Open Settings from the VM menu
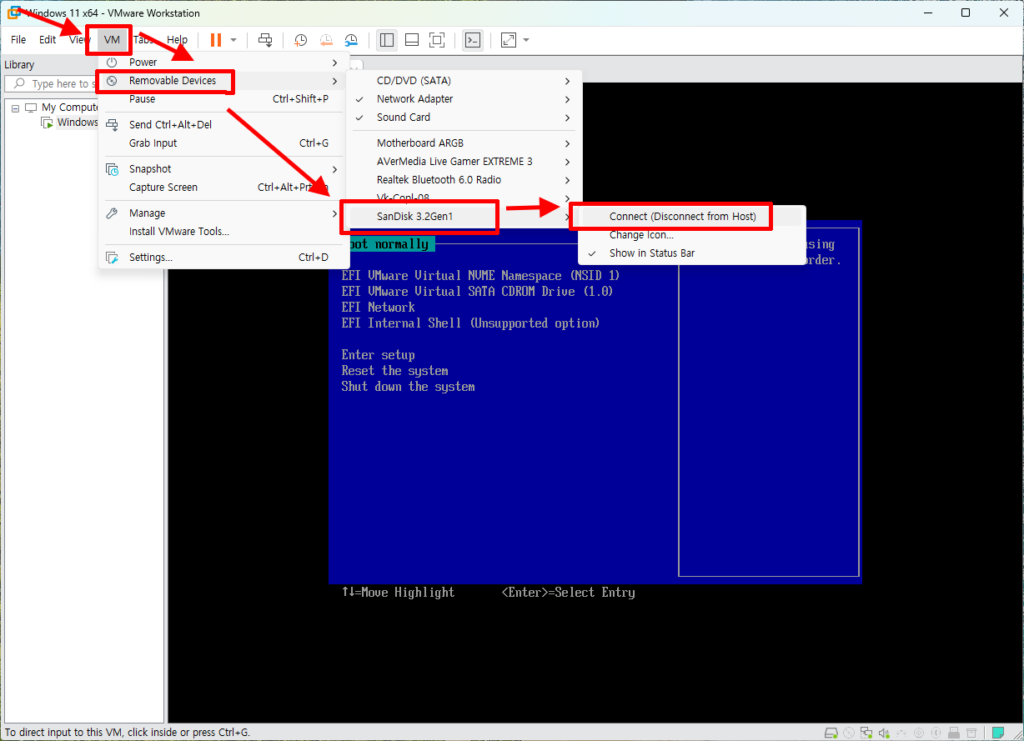The height and width of the screenshot is (741, 1024). tap(221, 257)
